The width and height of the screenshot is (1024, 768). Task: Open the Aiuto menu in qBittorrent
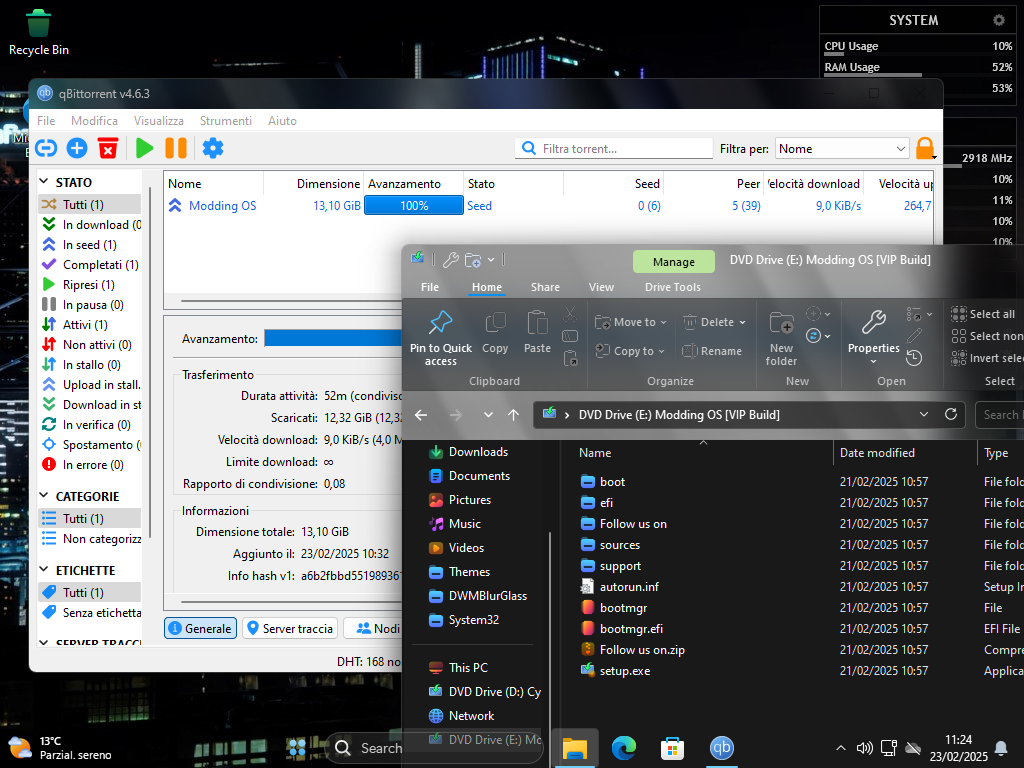click(282, 121)
